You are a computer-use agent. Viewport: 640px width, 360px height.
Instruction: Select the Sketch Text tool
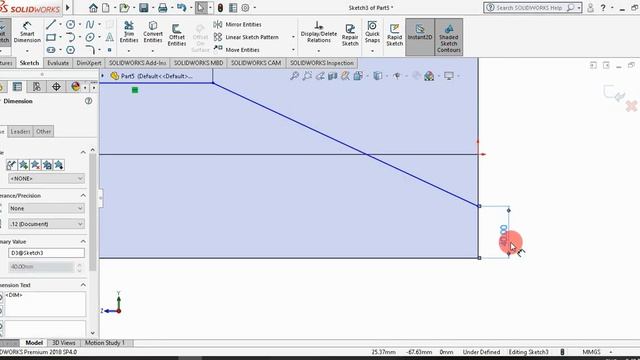point(109,38)
